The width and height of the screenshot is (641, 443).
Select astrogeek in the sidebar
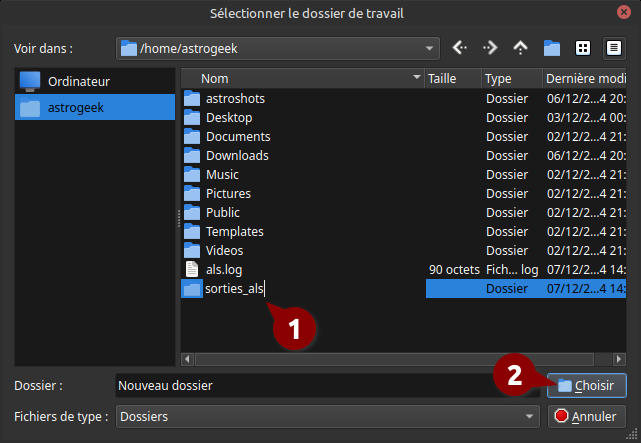pyautogui.click(x=95, y=107)
